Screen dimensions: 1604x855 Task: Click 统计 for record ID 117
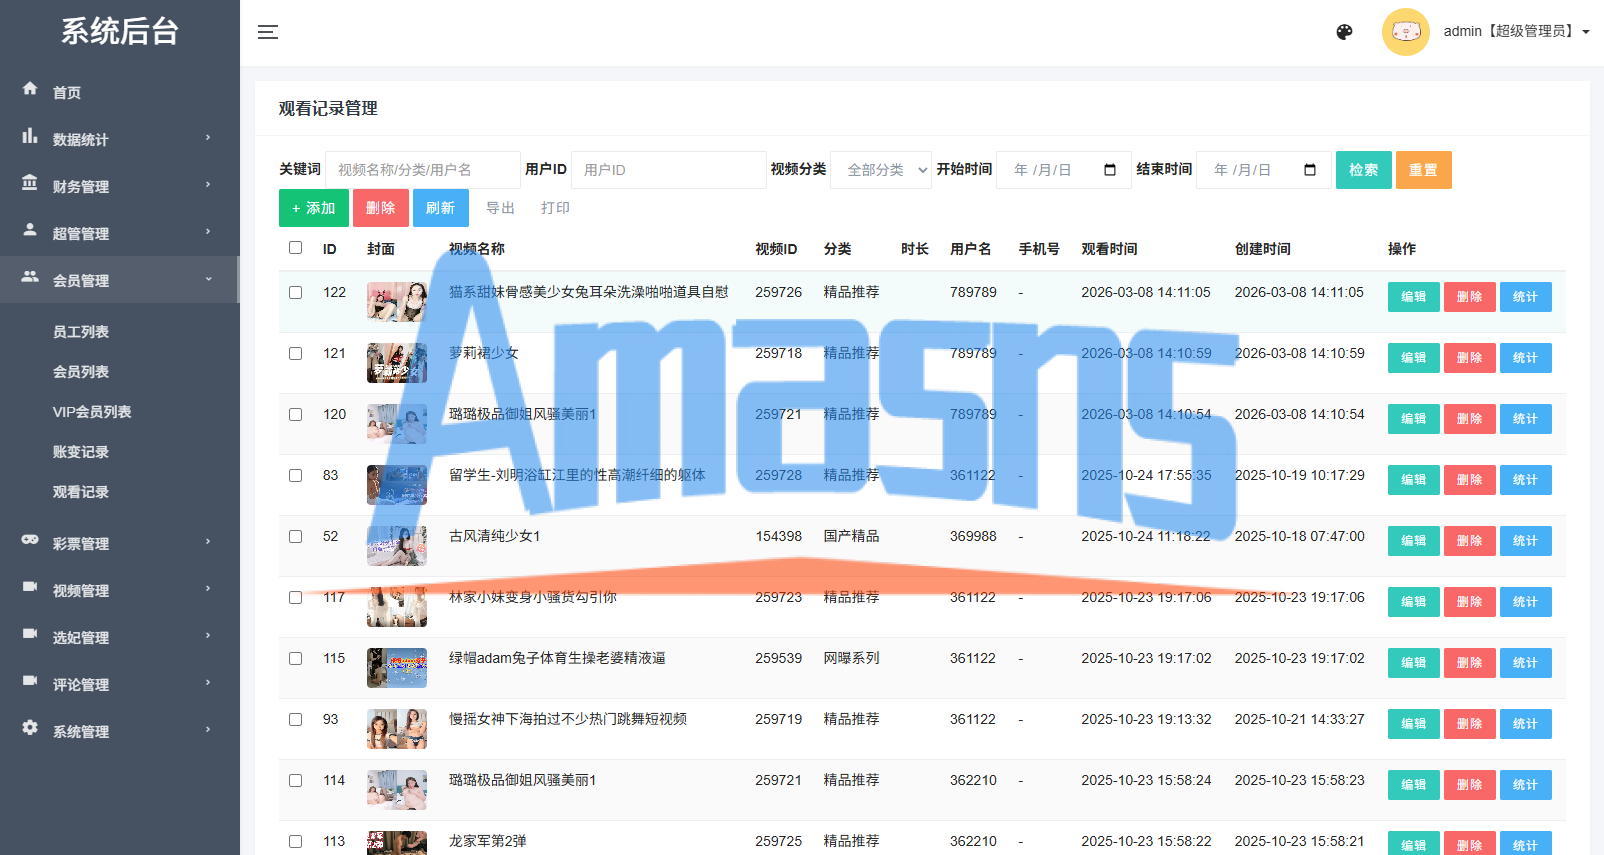click(1526, 602)
